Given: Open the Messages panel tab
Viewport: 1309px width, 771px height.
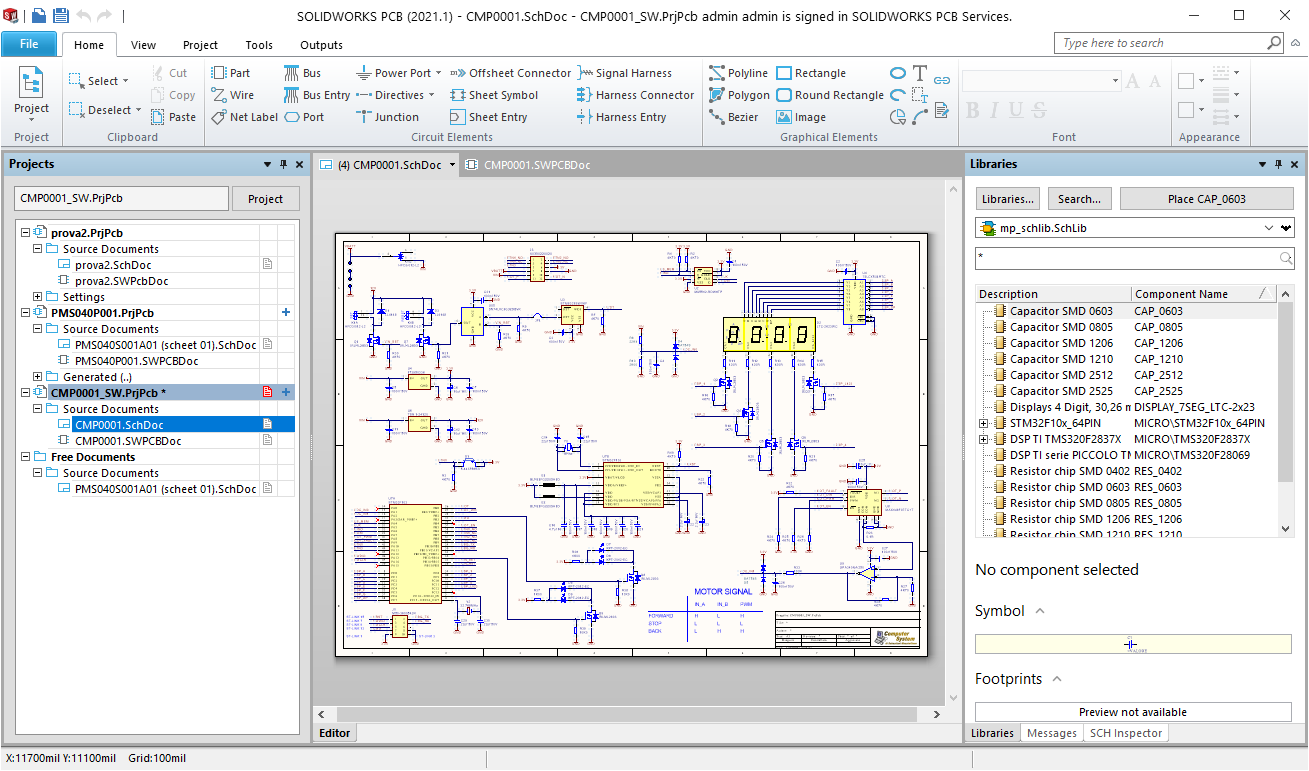Looking at the screenshot, I should click(x=1052, y=733).
